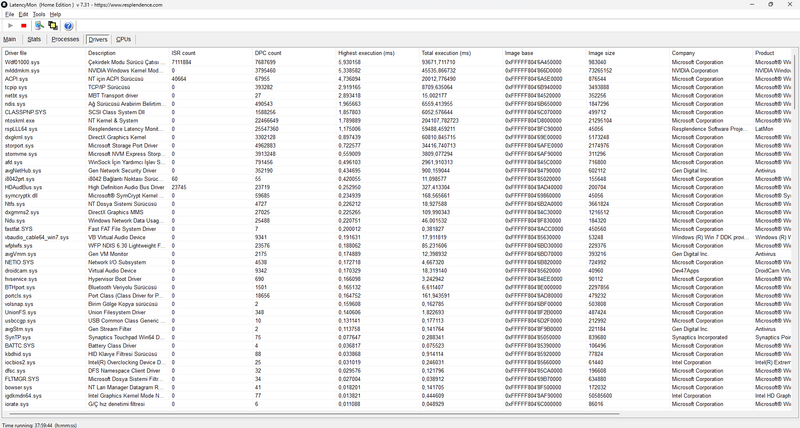Select the ndis.sys driver row
The width and height of the screenshot is (800, 428).
[x=397, y=104]
